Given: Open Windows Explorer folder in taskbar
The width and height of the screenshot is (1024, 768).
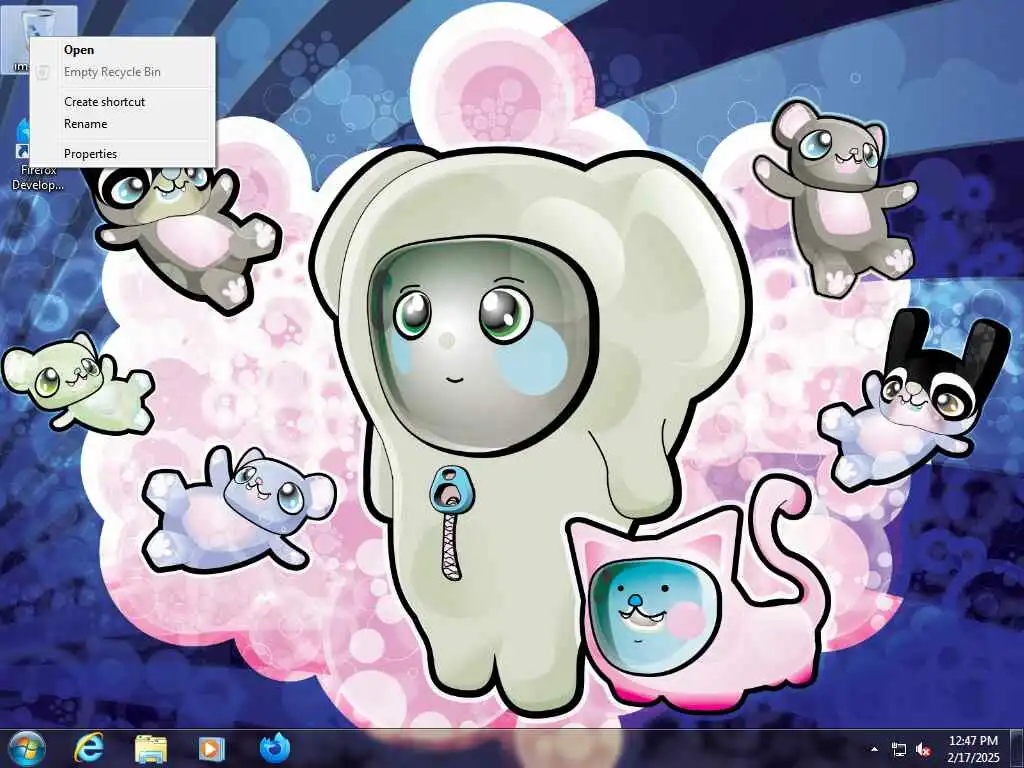Looking at the screenshot, I should pos(151,748).
